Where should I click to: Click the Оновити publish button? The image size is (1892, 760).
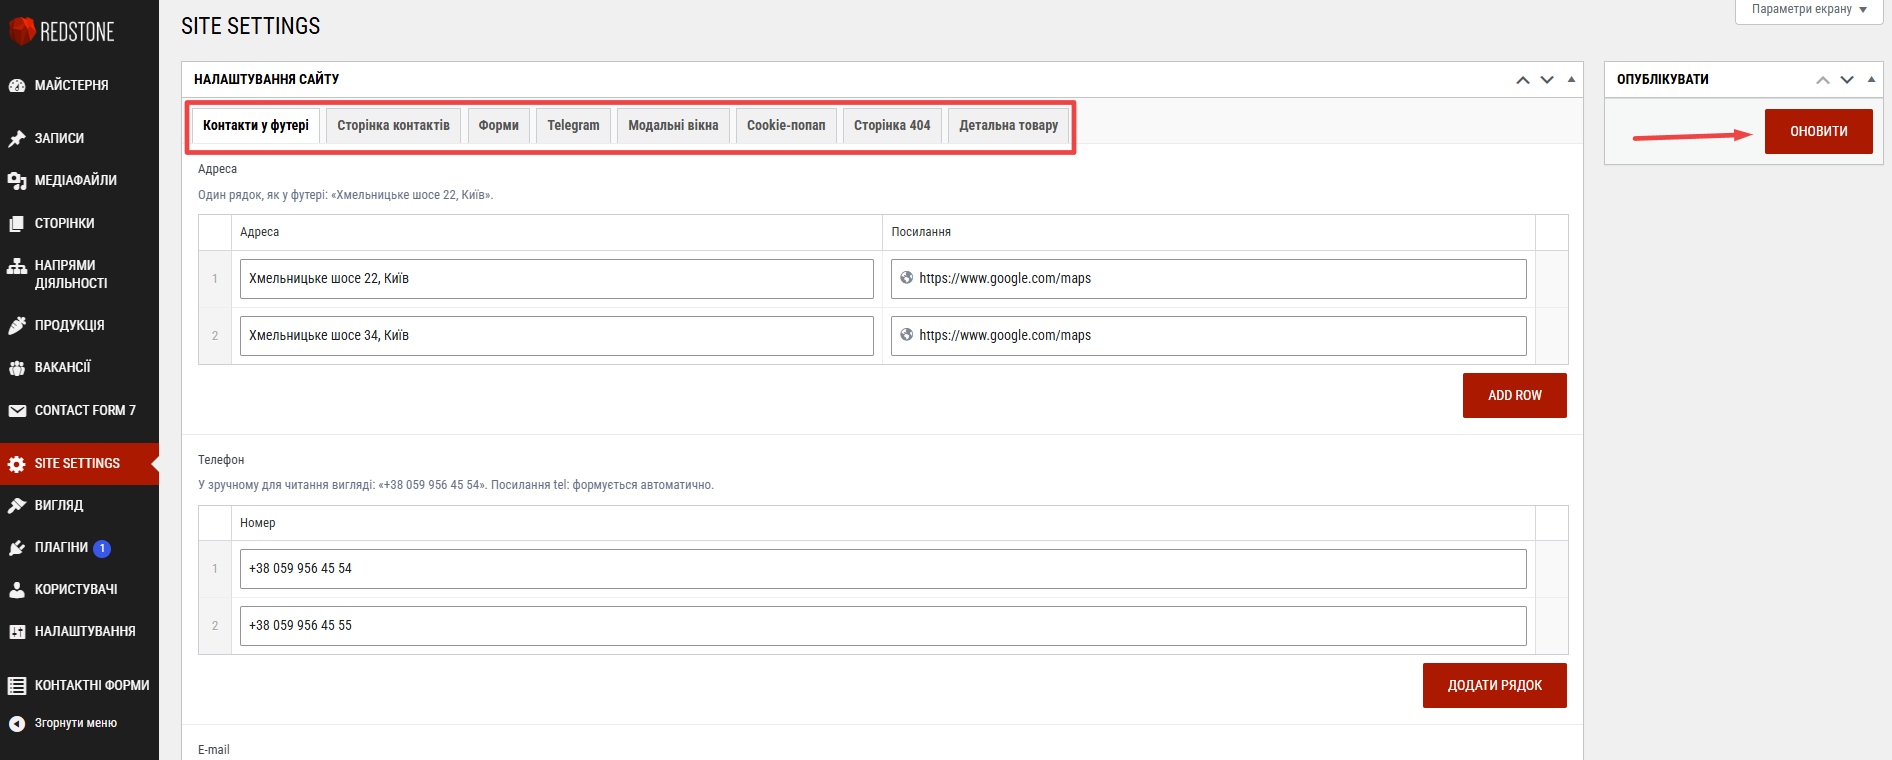pyautogui.click(x=1818, y=131)
